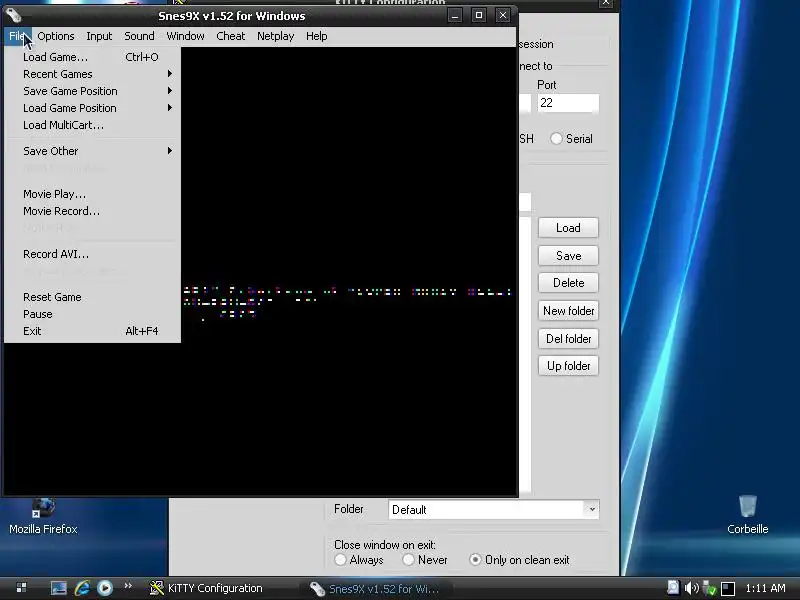The image size is (800, 600).
Task: Launch Windows Media Player from quick launch
Action: coord(105,588)
